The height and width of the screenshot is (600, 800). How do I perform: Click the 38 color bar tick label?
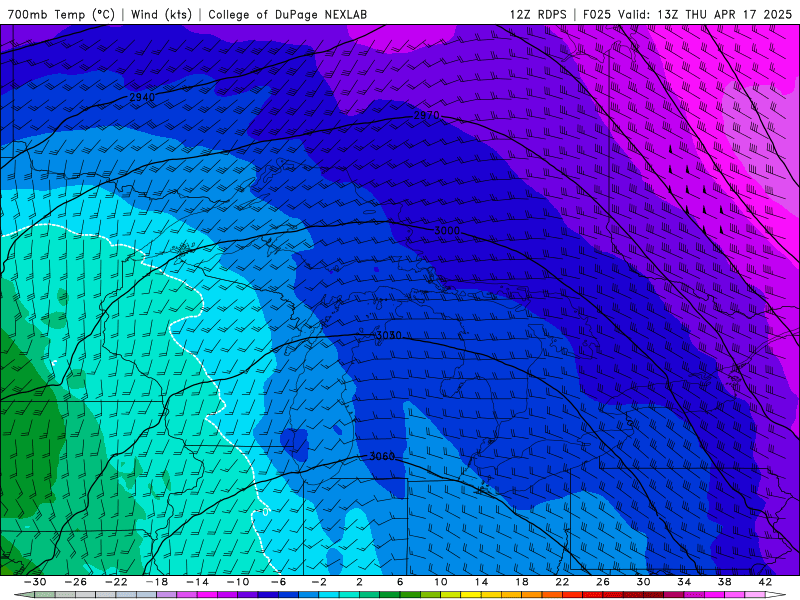pos(724,582)
